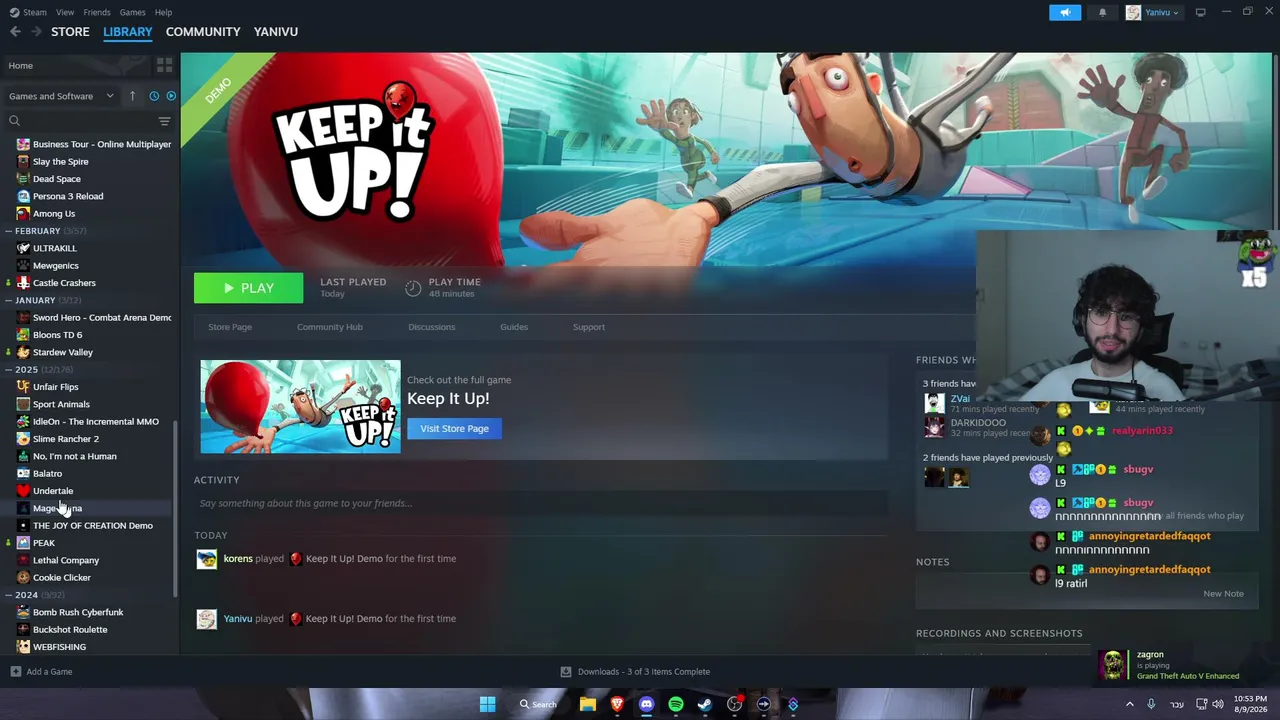Image resolution: width=1280 pixels, height=720 pixels.
Task: Switch to the COMMUNITY tab
Action: [203, 32]
